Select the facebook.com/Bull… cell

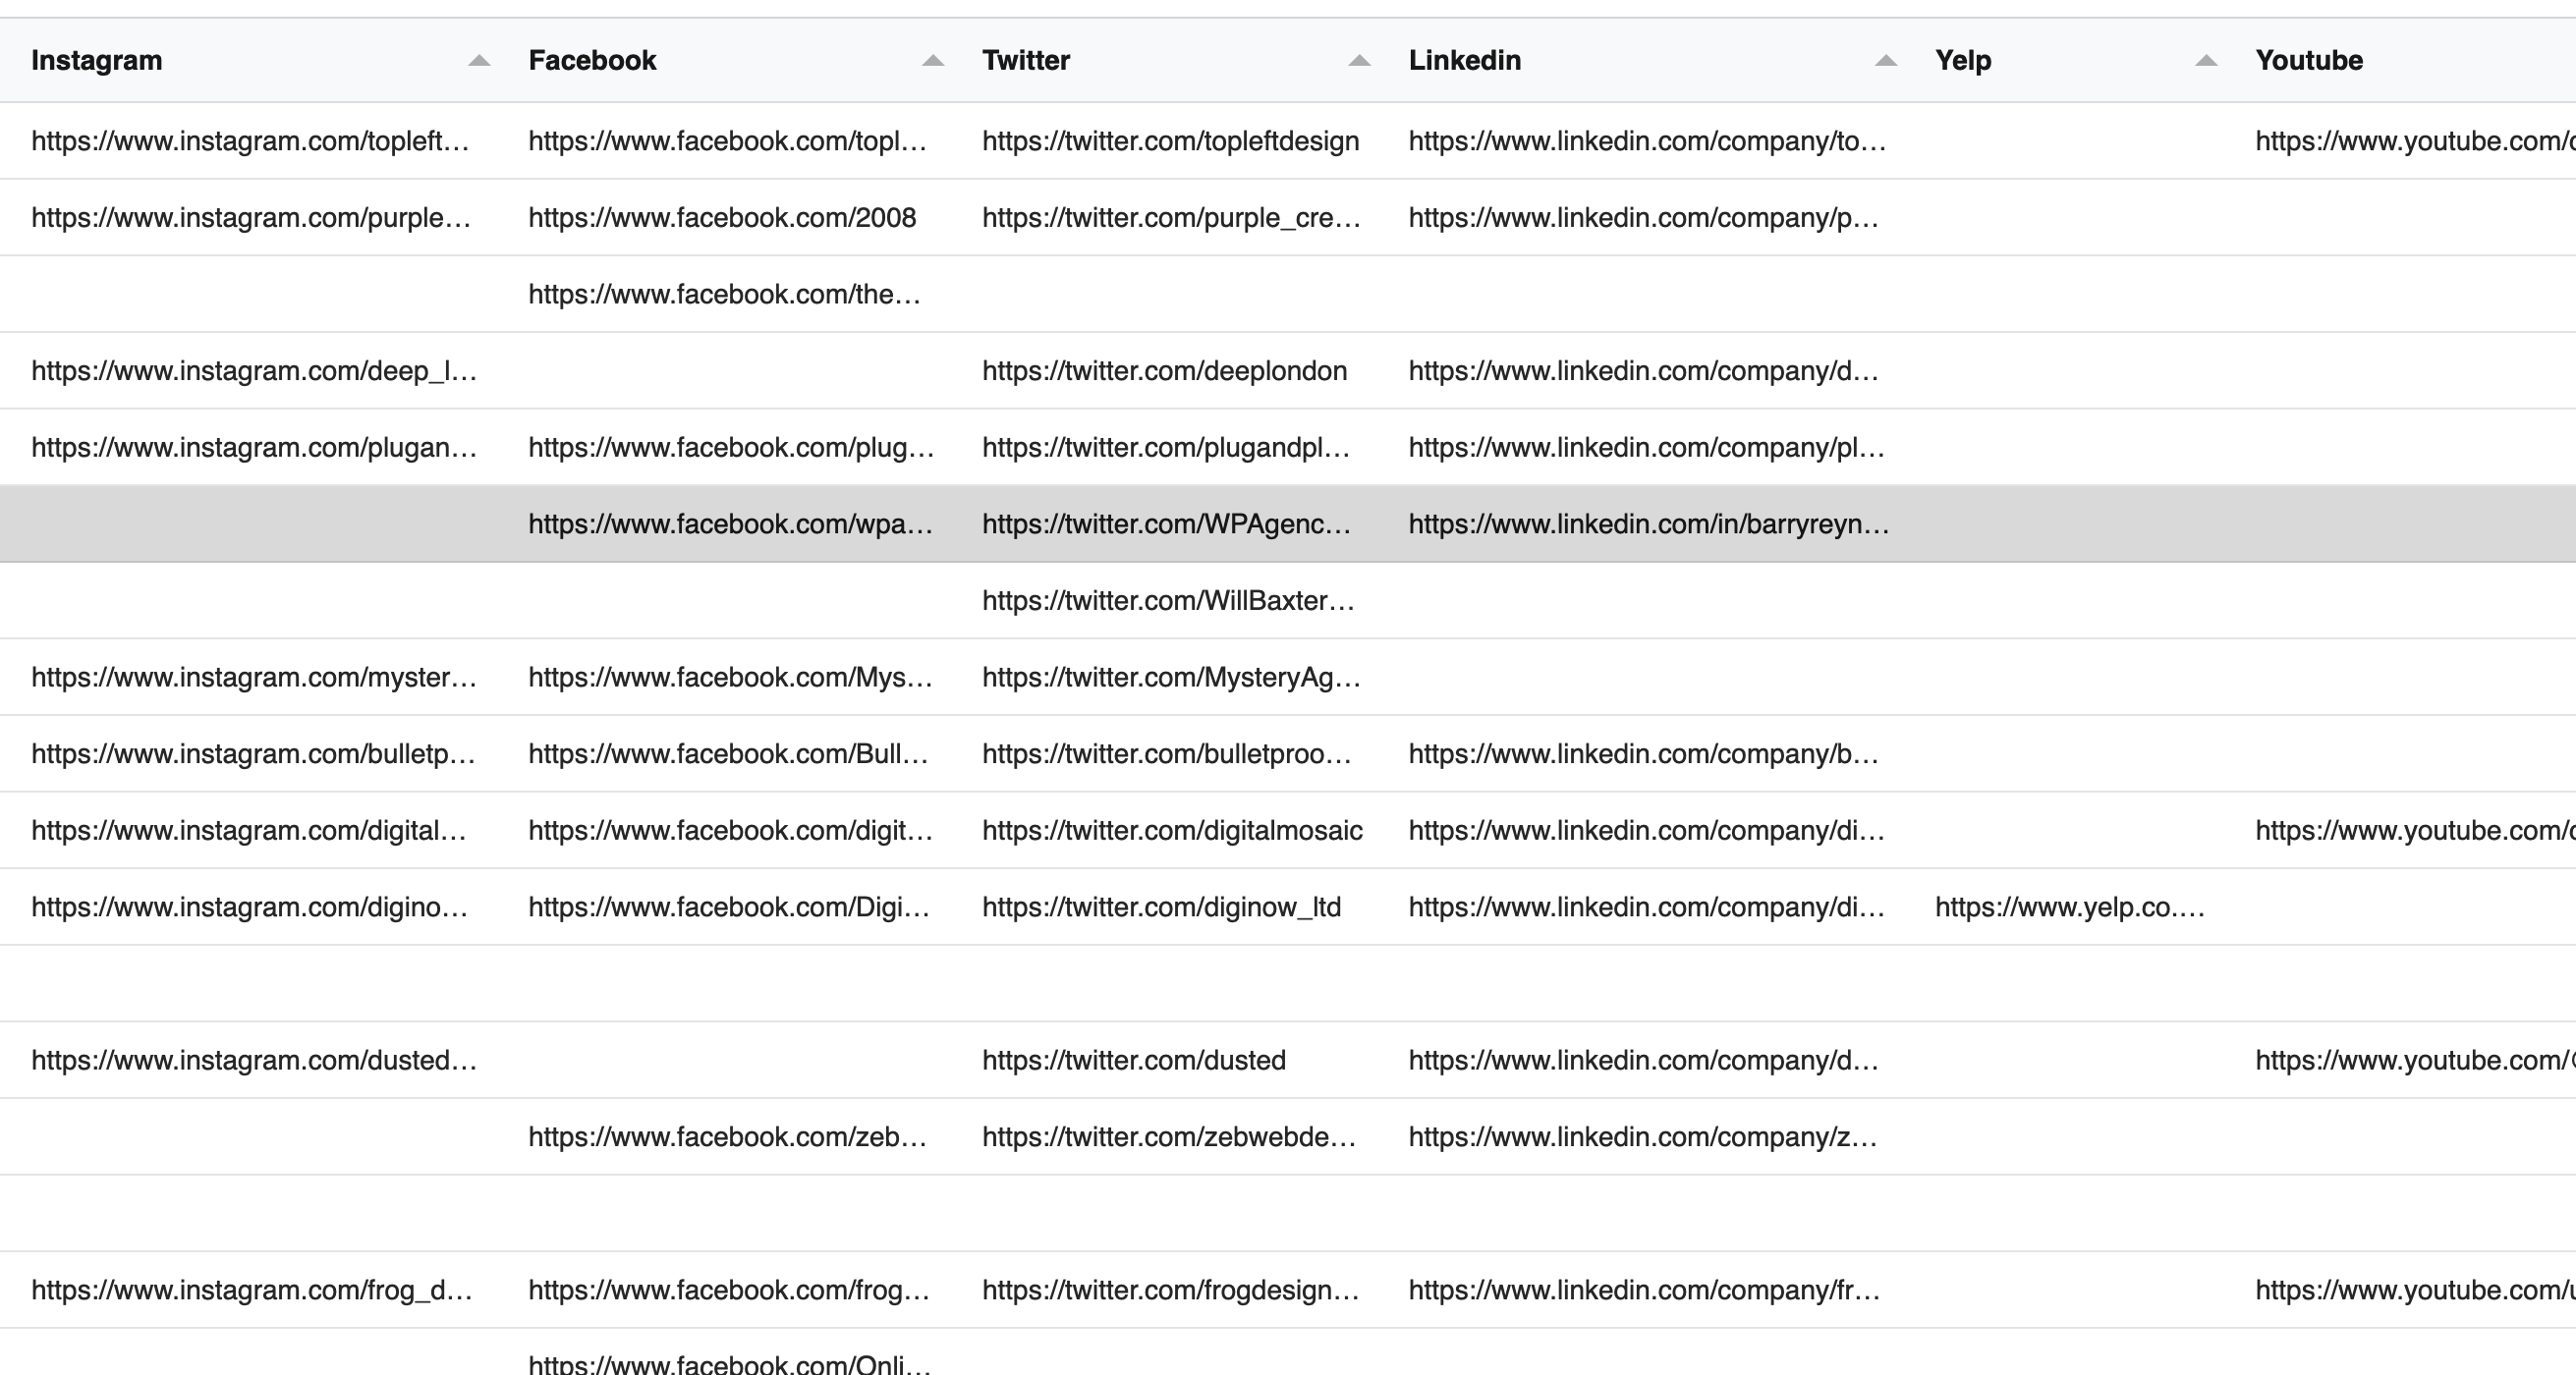click(x=728, y=754)
